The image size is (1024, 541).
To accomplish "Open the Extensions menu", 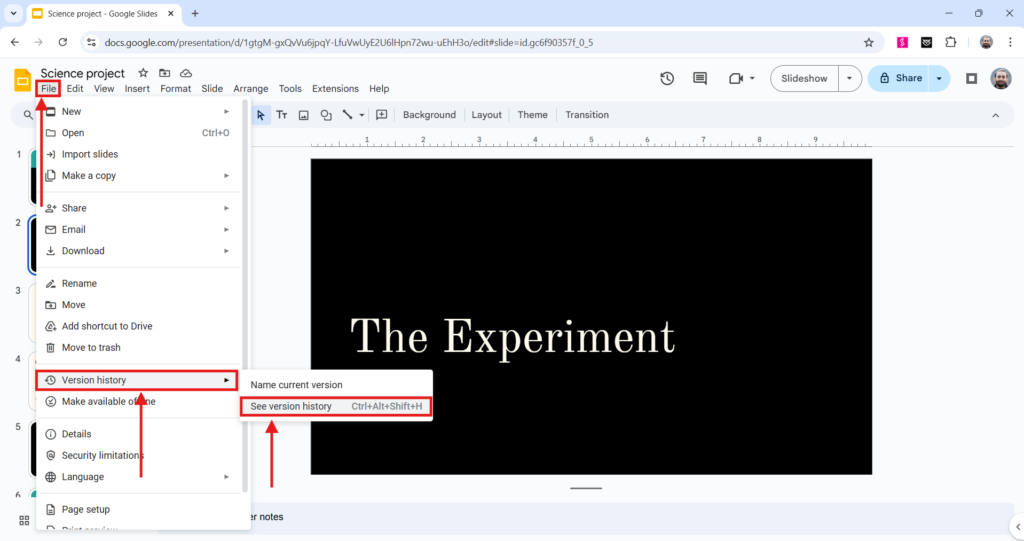I will pyautogui.click(x=335, y=89).
